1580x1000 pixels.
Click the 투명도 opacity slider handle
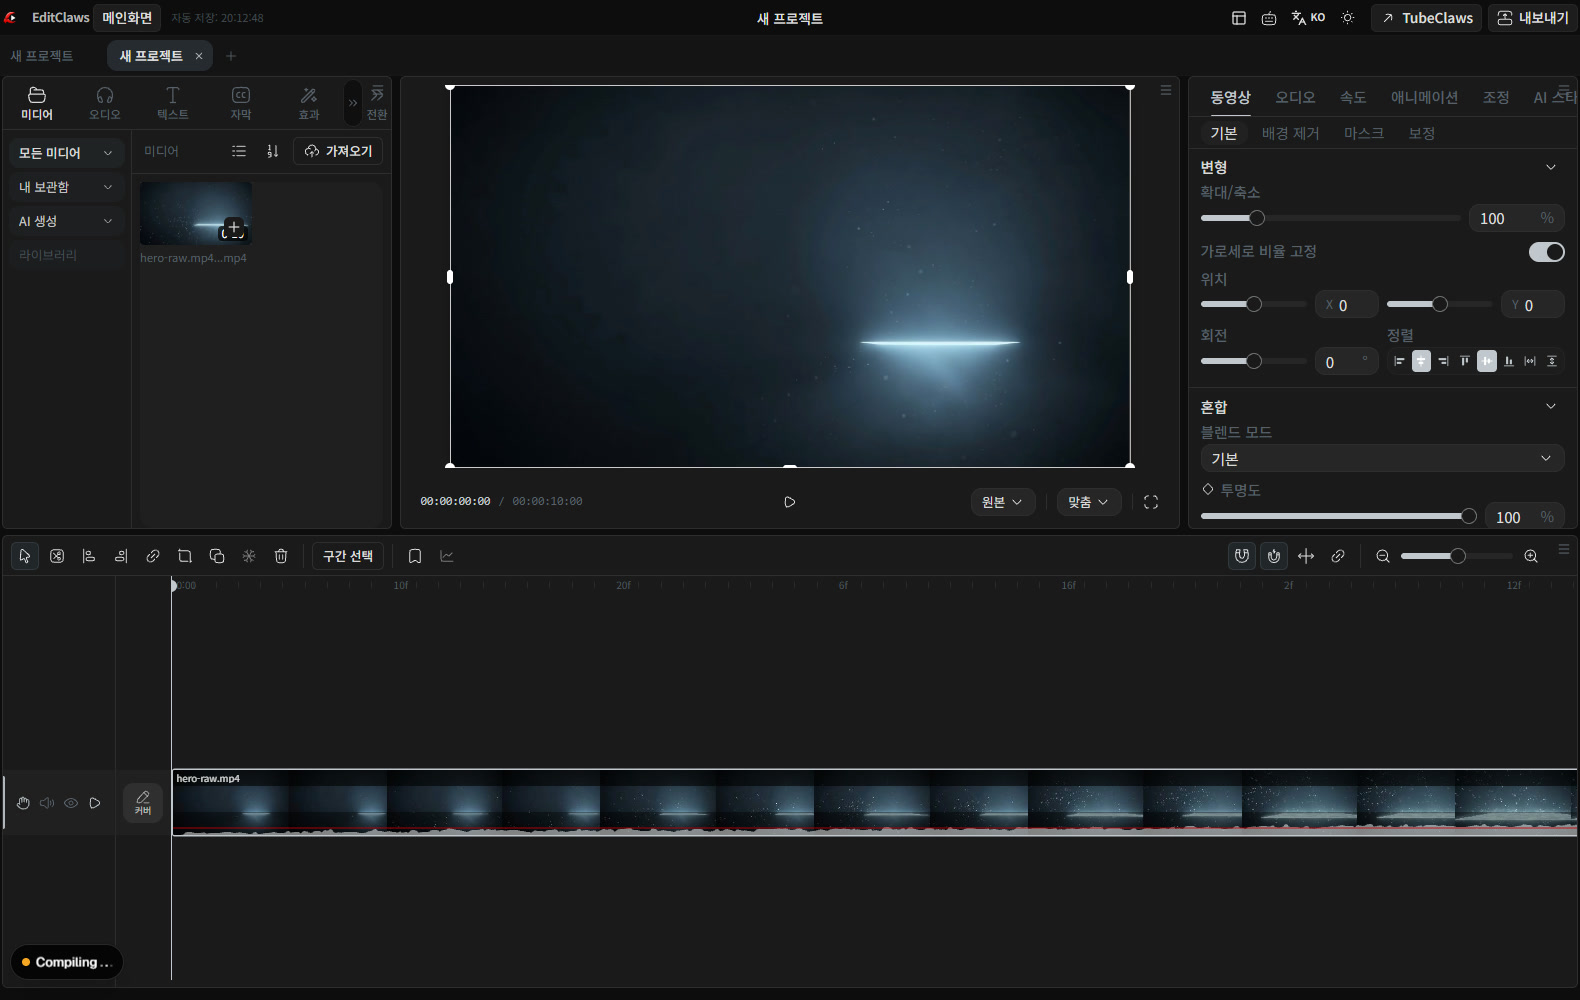[1468, 516]
